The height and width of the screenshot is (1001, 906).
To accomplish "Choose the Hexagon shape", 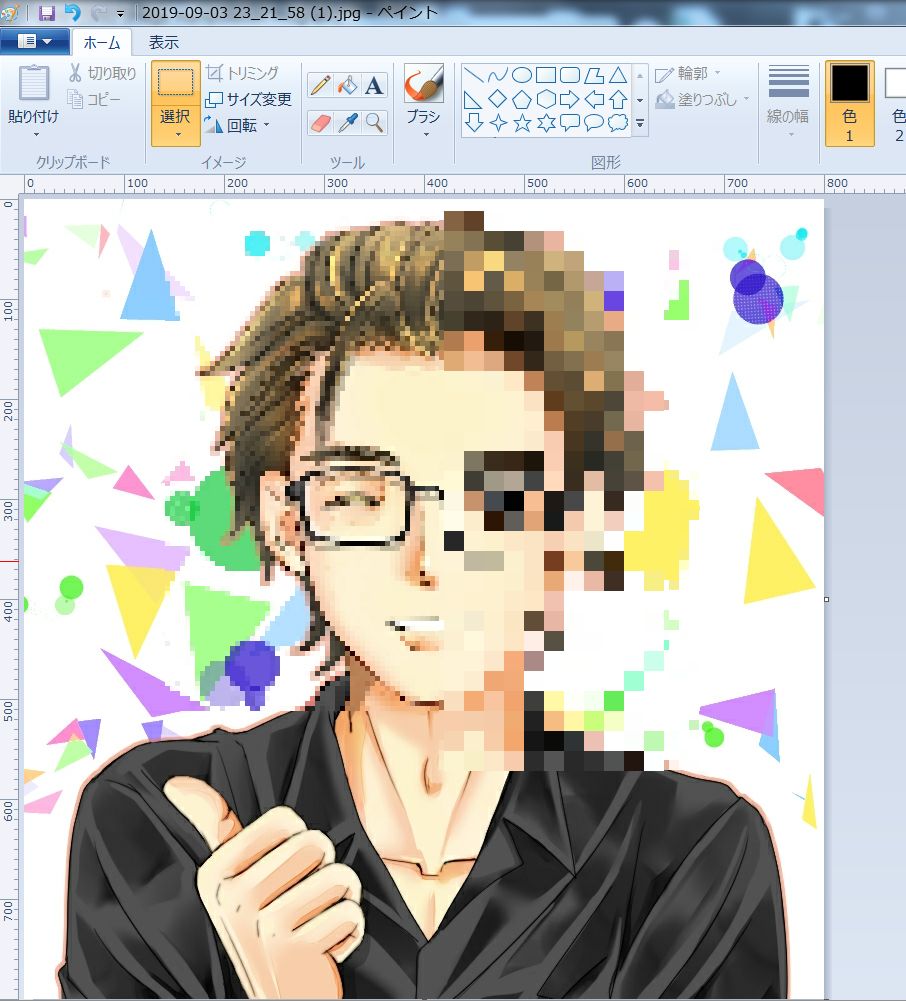I will tap(546, 99).
